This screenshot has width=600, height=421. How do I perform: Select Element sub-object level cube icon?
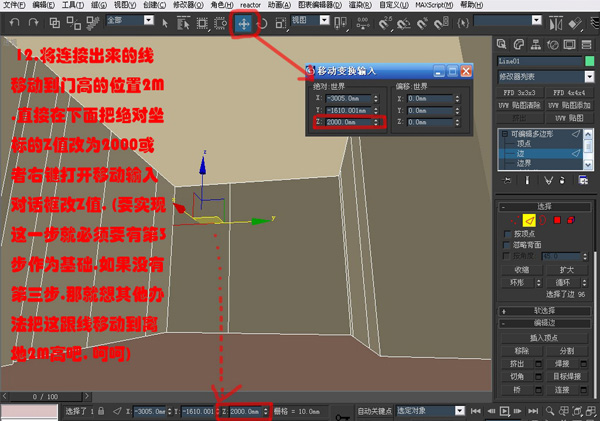[x=571, y=220]
